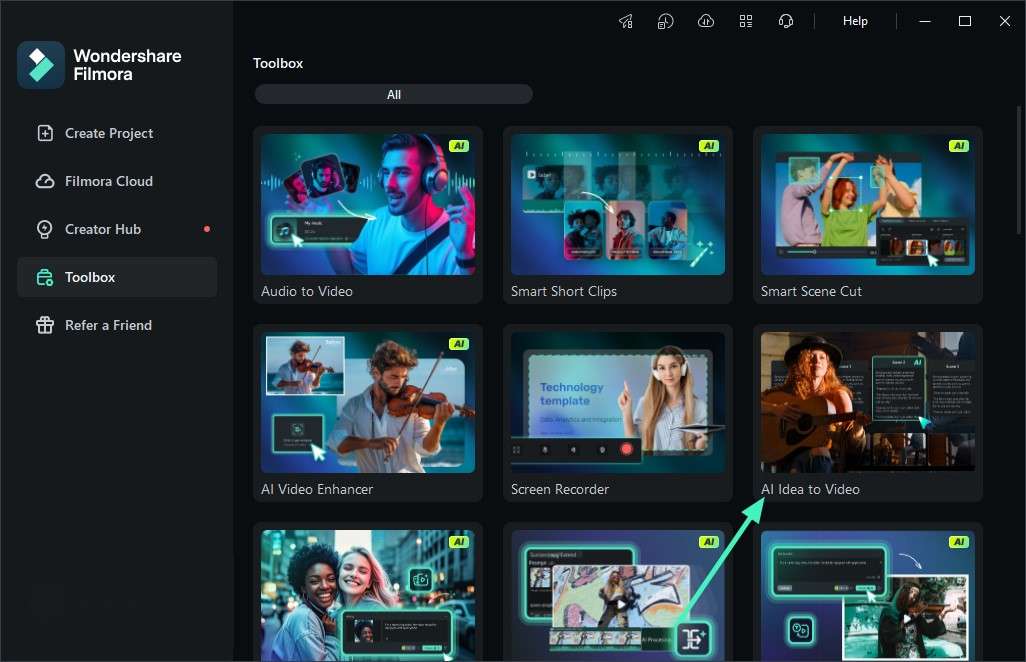Click the AI Video Enhancer label
1026x662 pixels.
click(x=317, y=489)
